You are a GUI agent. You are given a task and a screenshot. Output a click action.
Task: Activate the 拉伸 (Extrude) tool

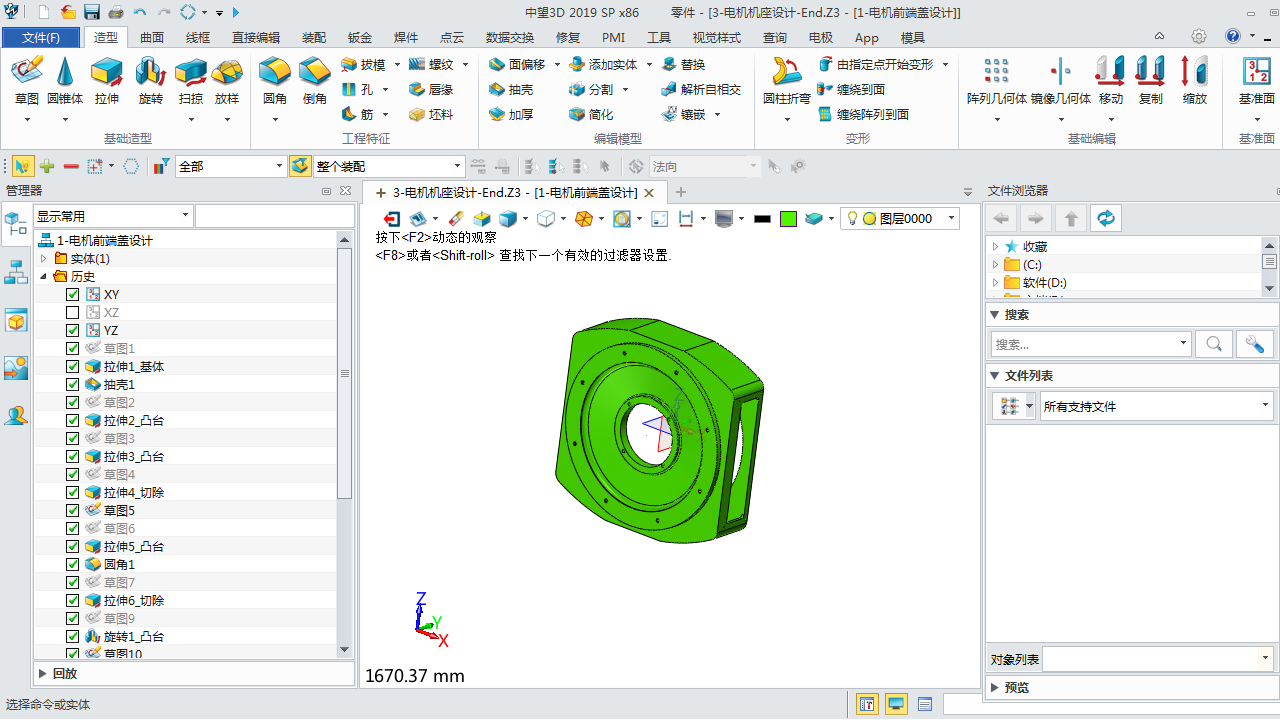106,80
